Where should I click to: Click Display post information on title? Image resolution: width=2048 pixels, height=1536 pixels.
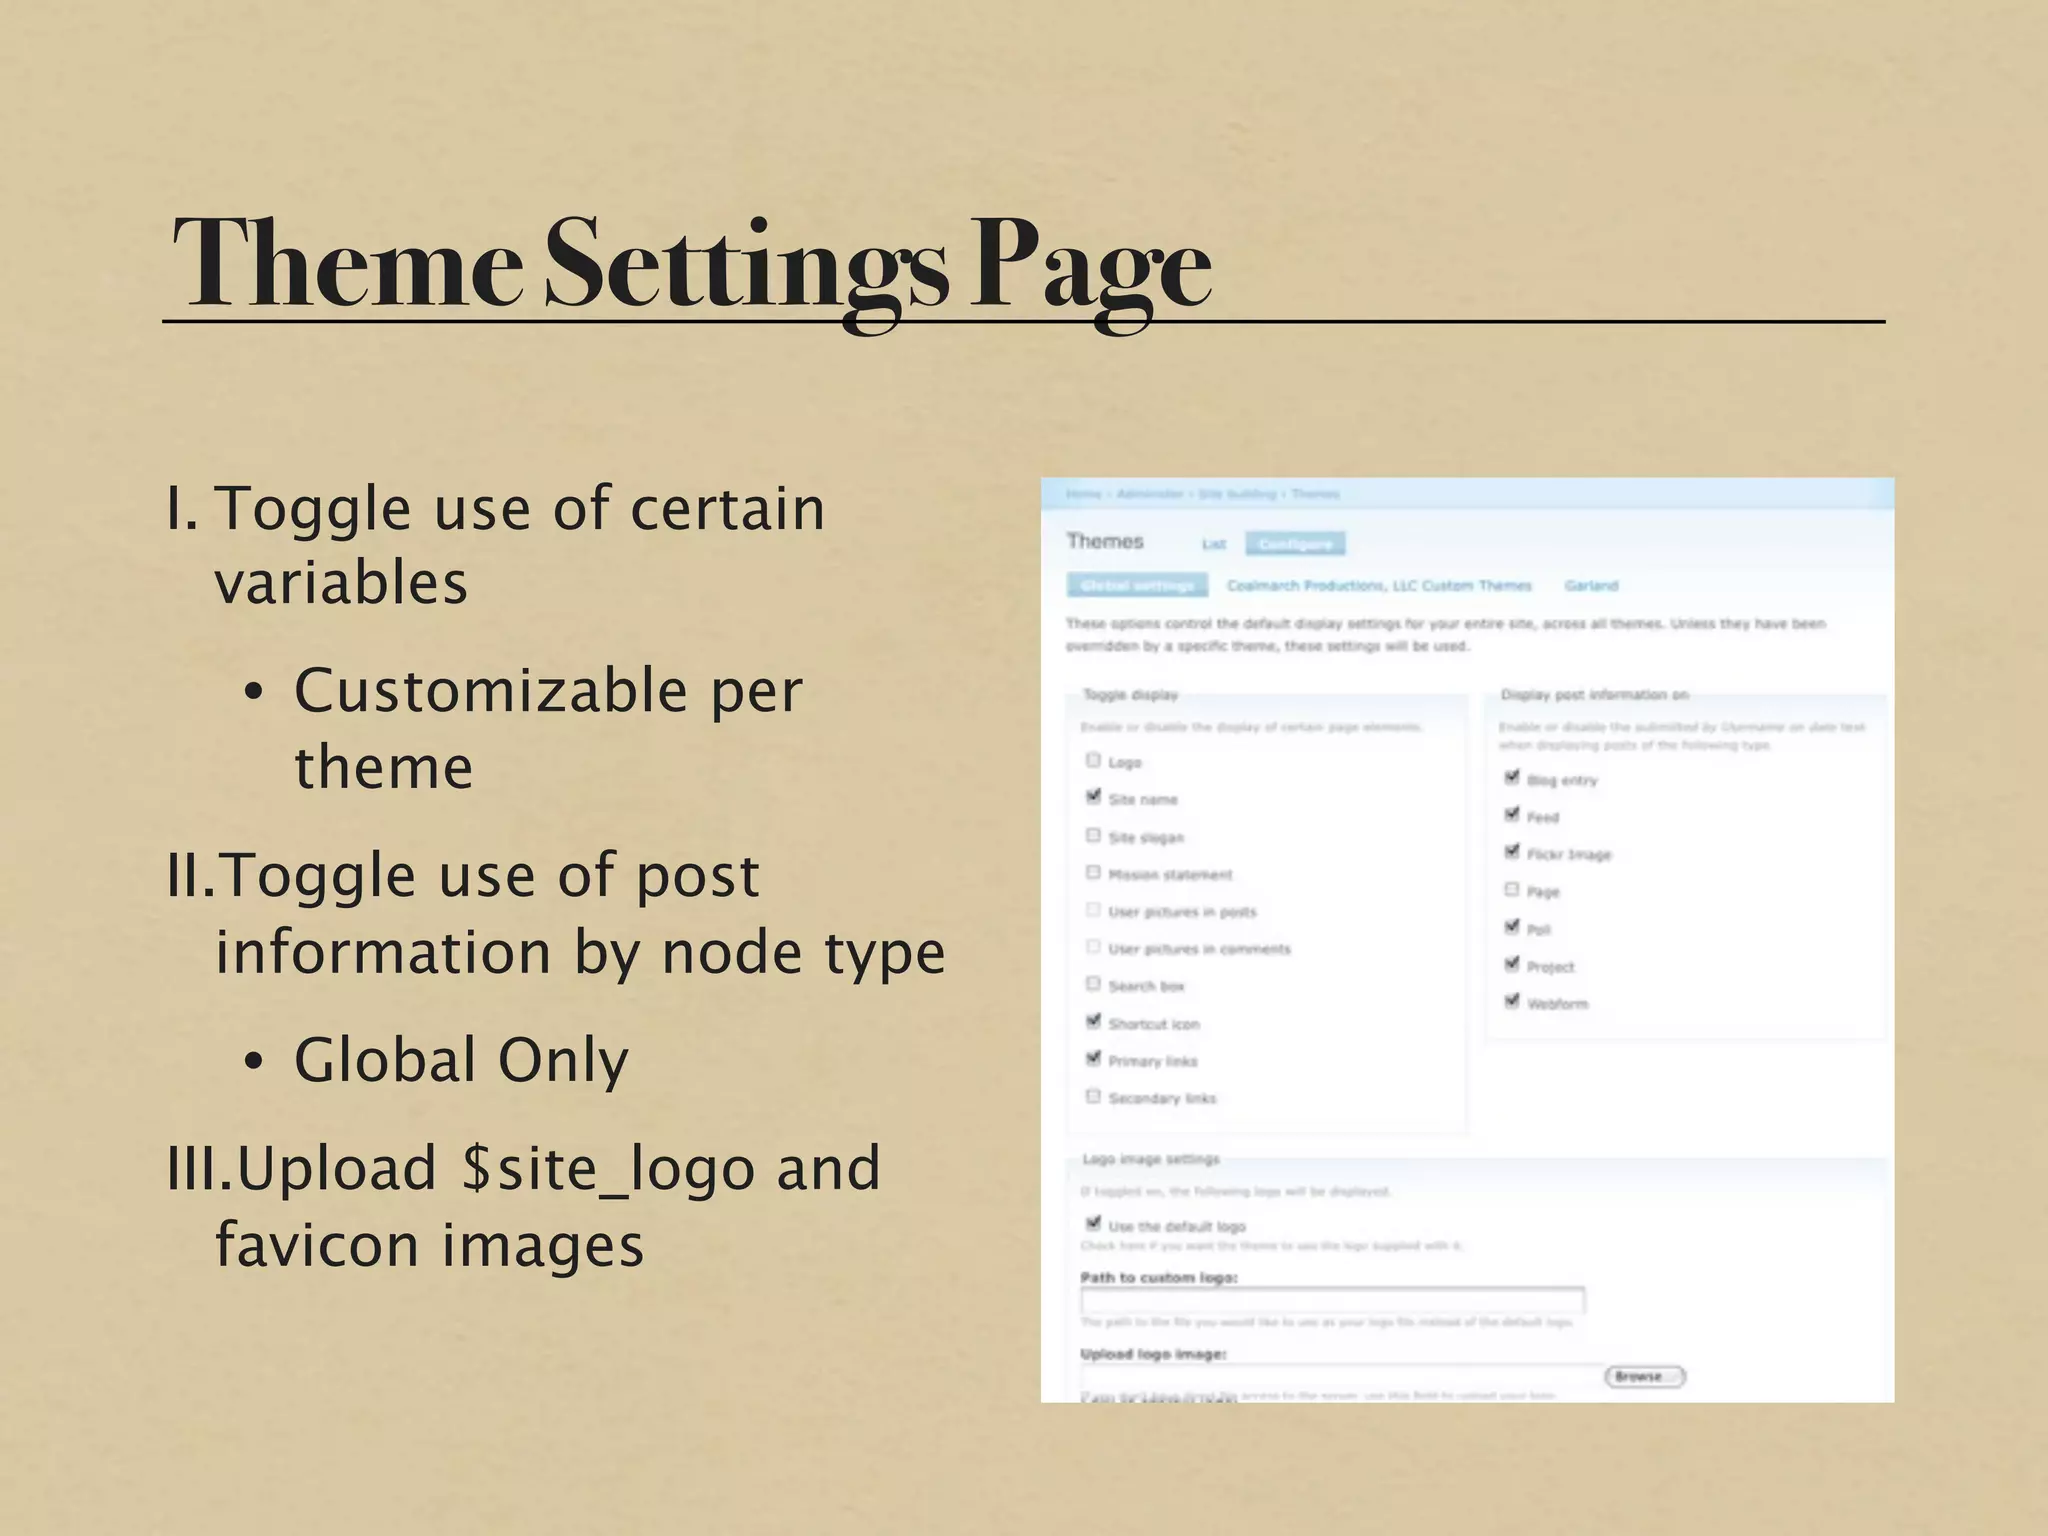1595,694
